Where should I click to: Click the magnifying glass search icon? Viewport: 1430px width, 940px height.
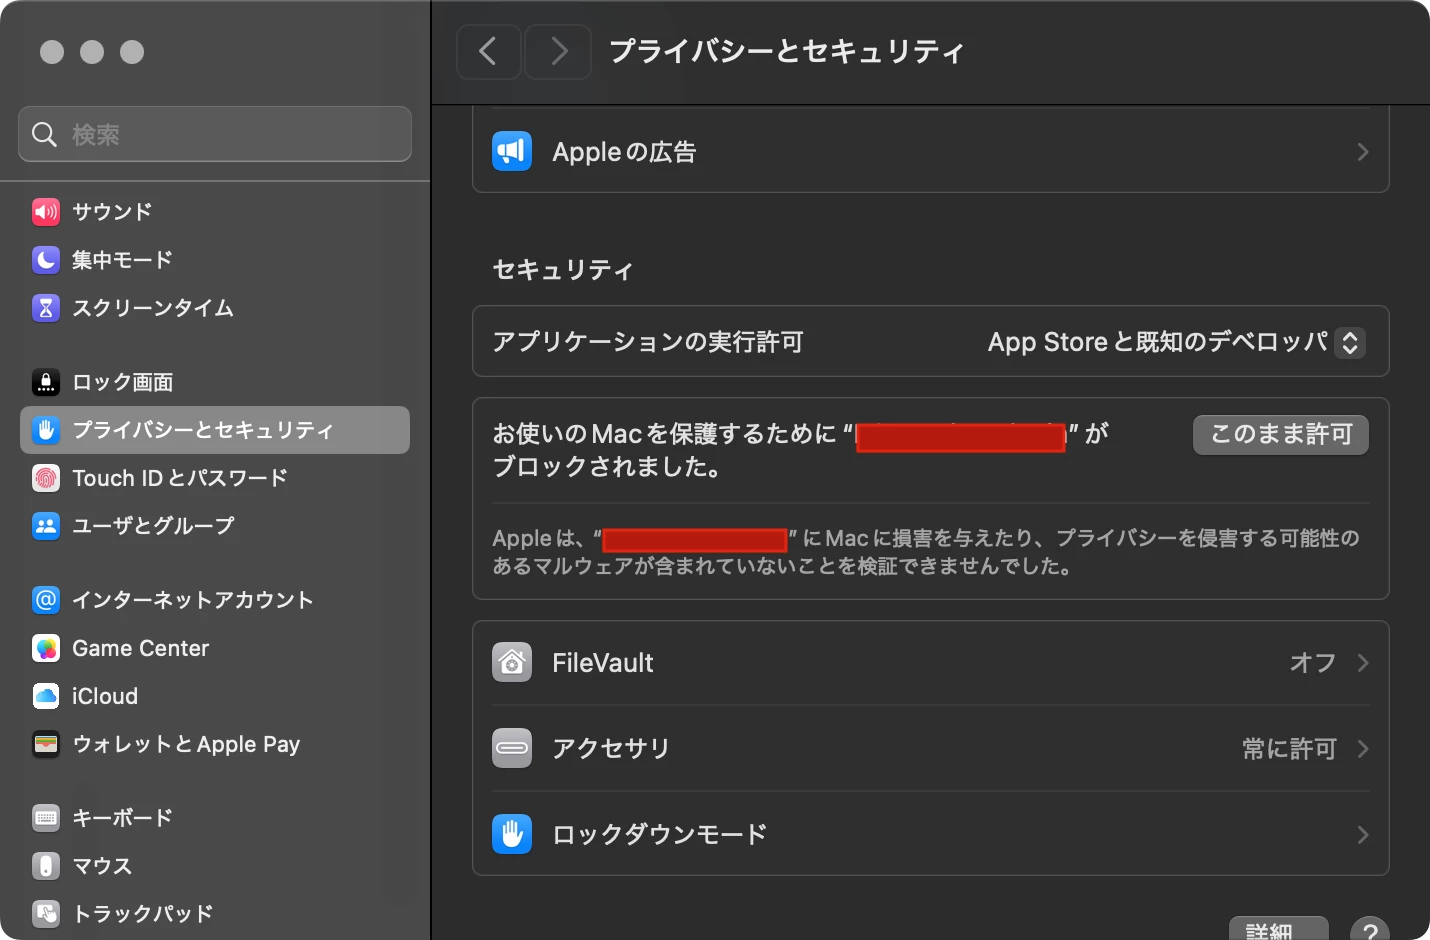tap(44, 134)
